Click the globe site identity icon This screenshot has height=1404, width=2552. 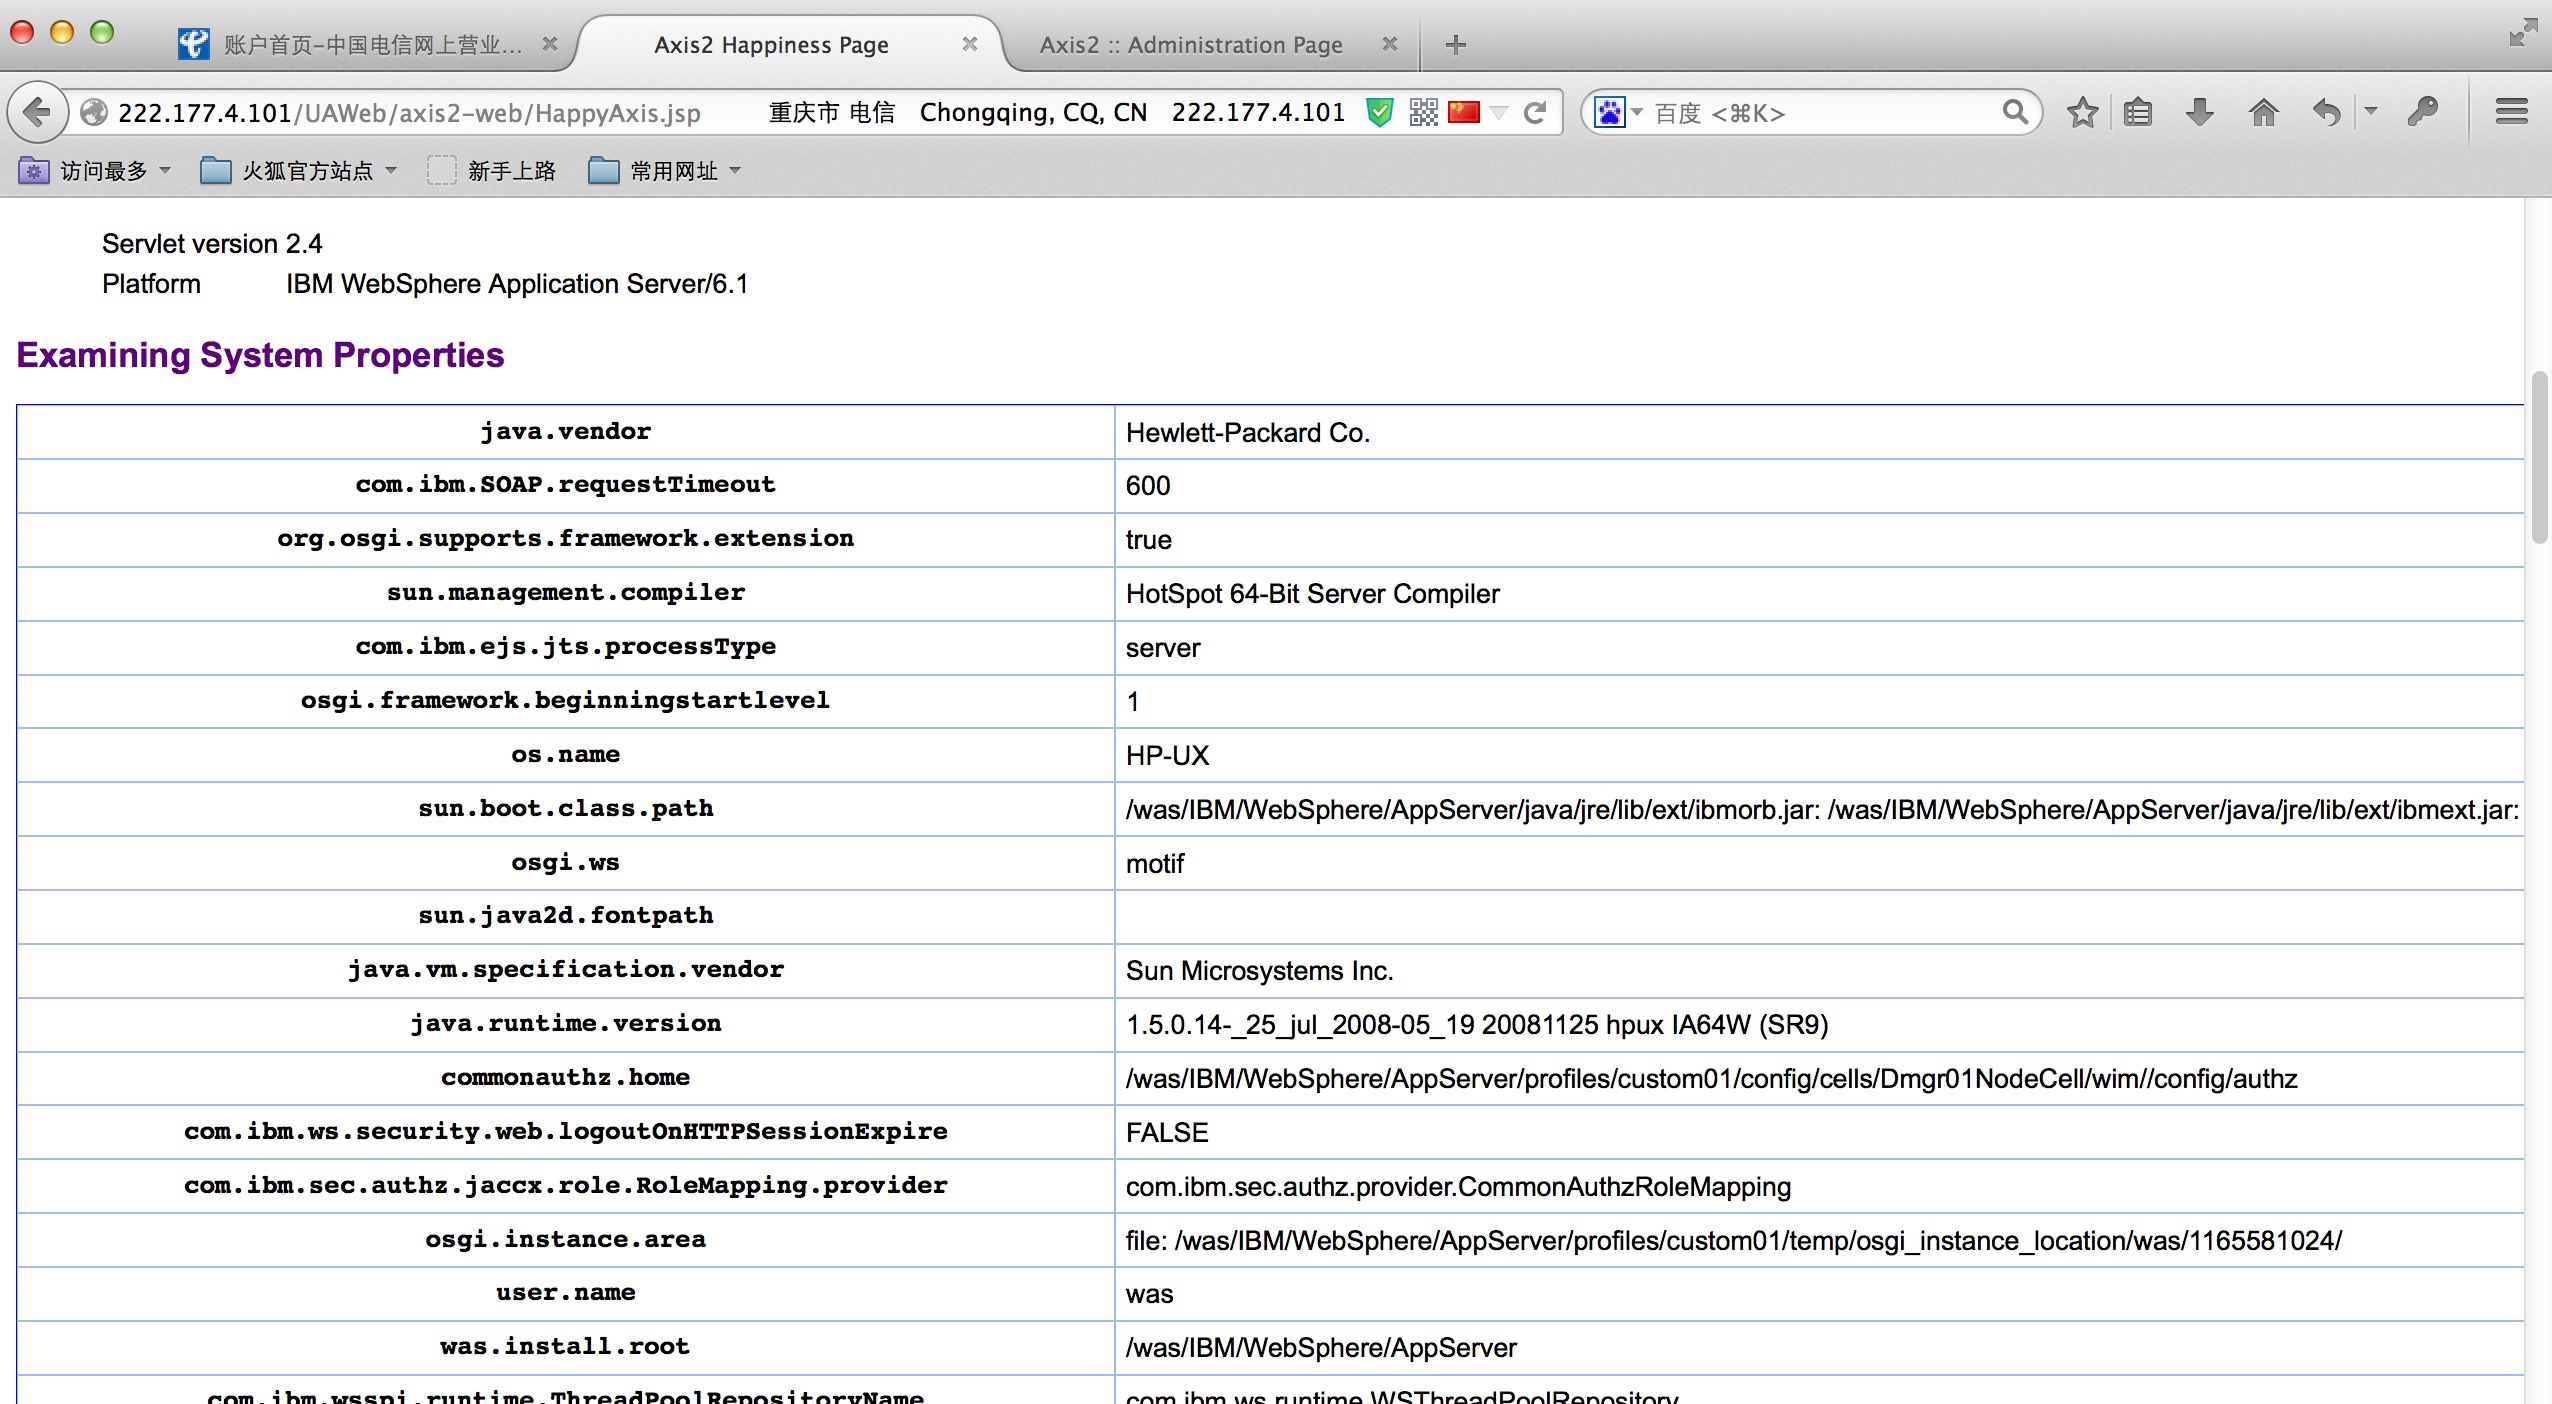coord(94,113)
